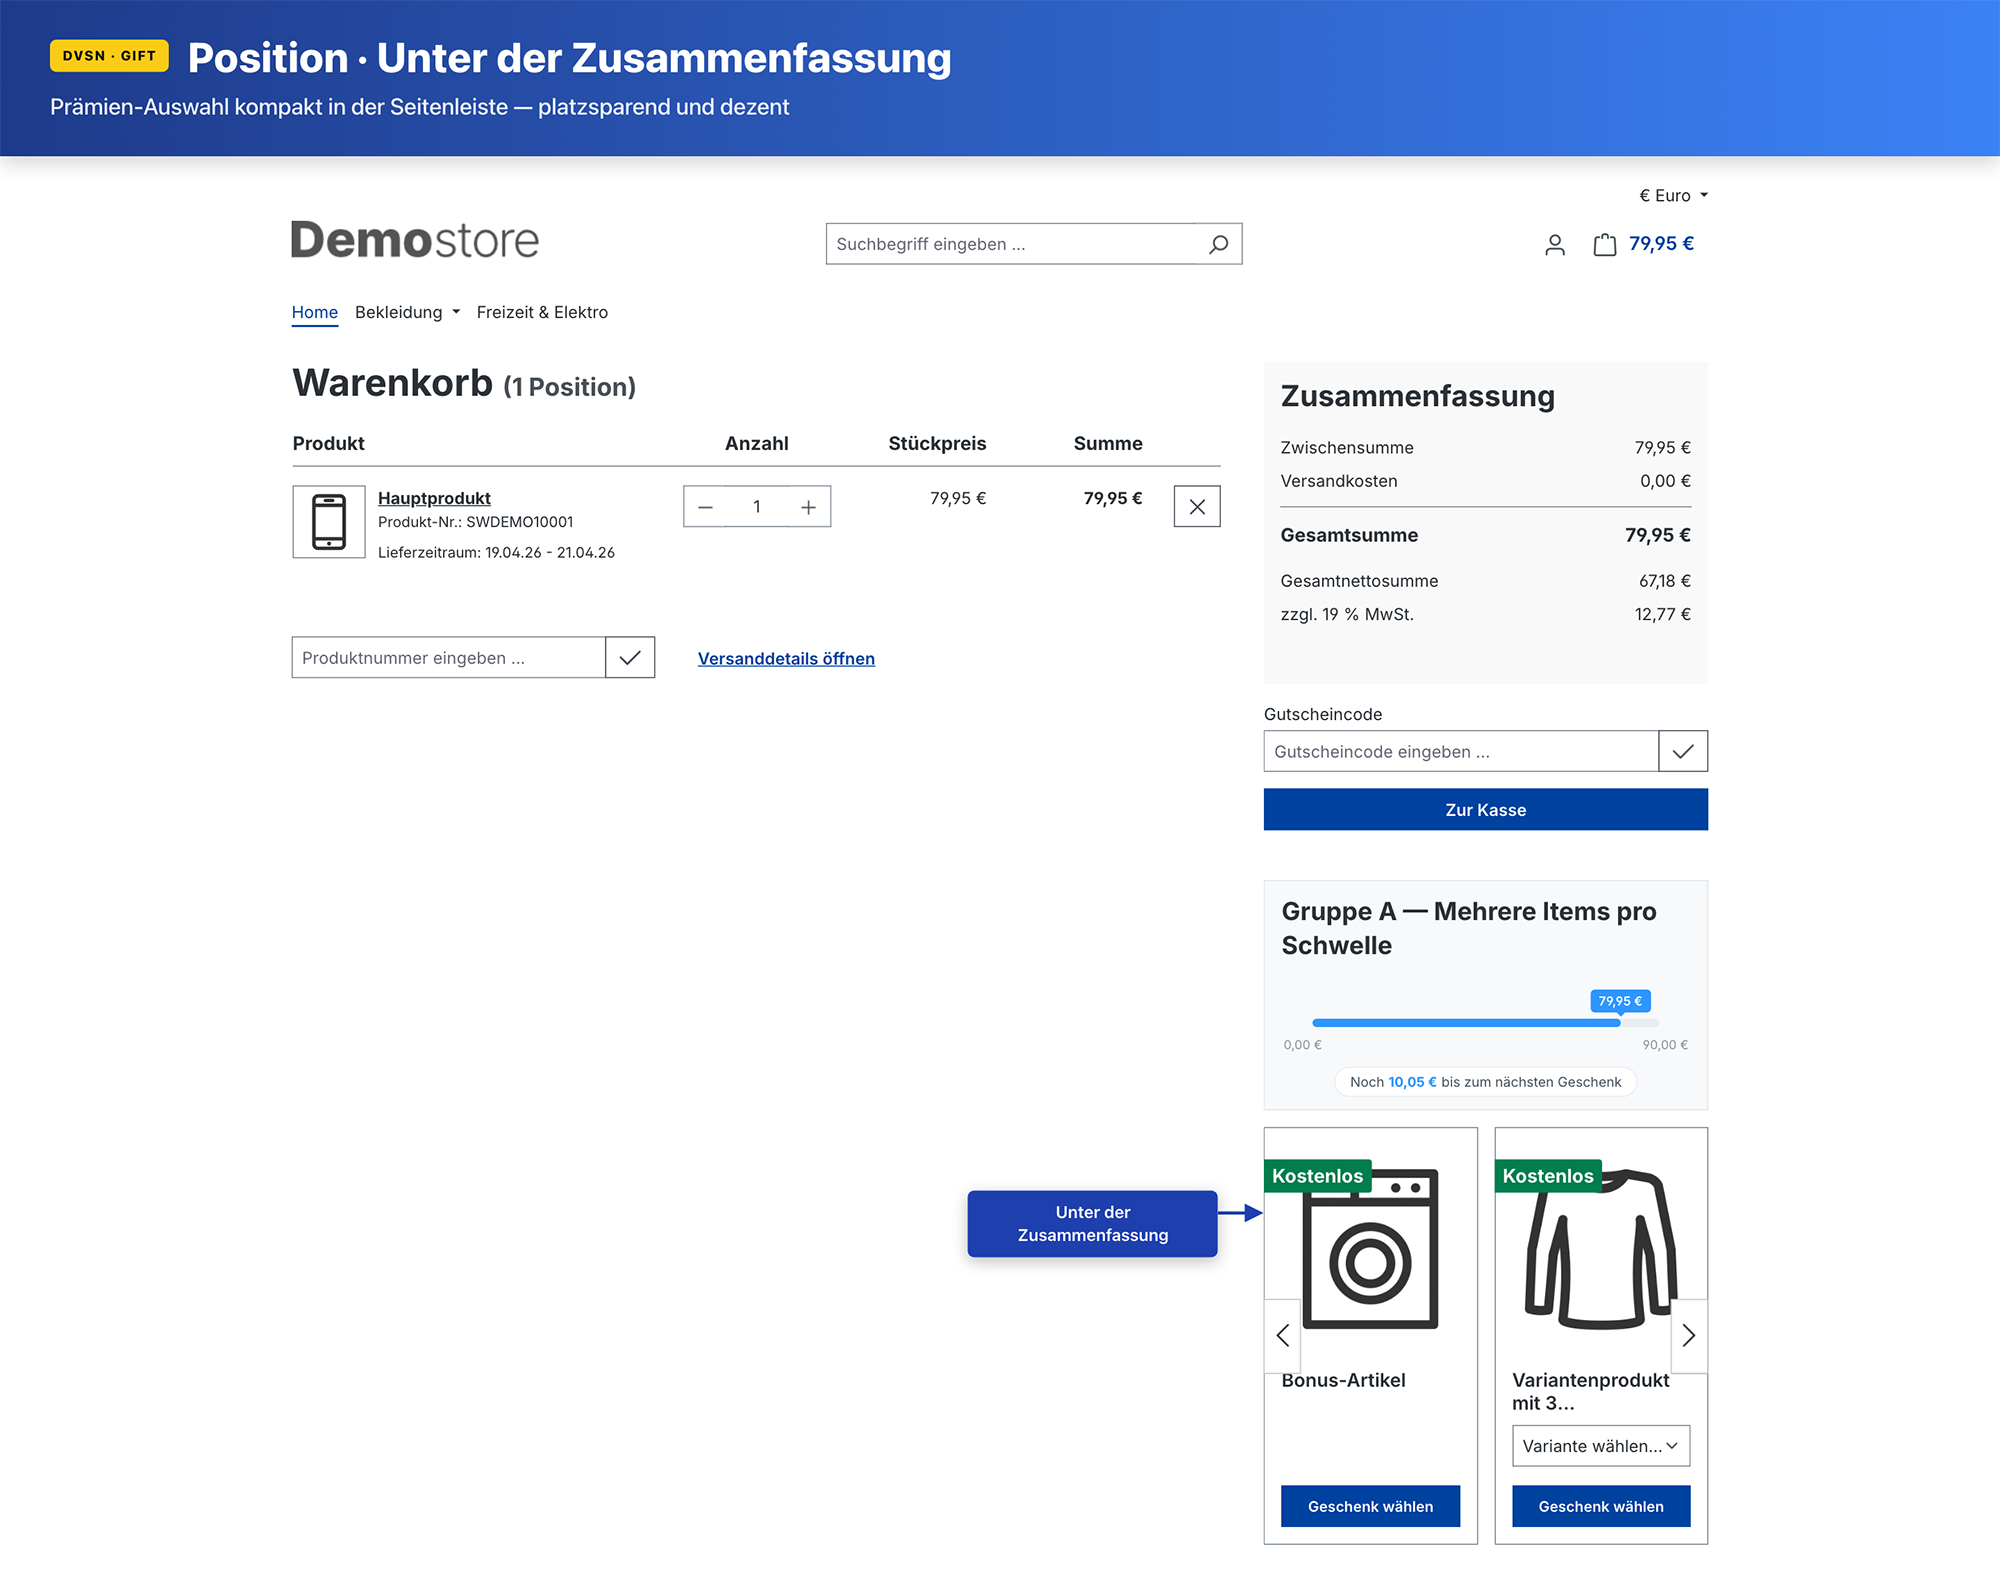
Task: Increase quantity with the plus button
Action: click(x=808, y=507)
